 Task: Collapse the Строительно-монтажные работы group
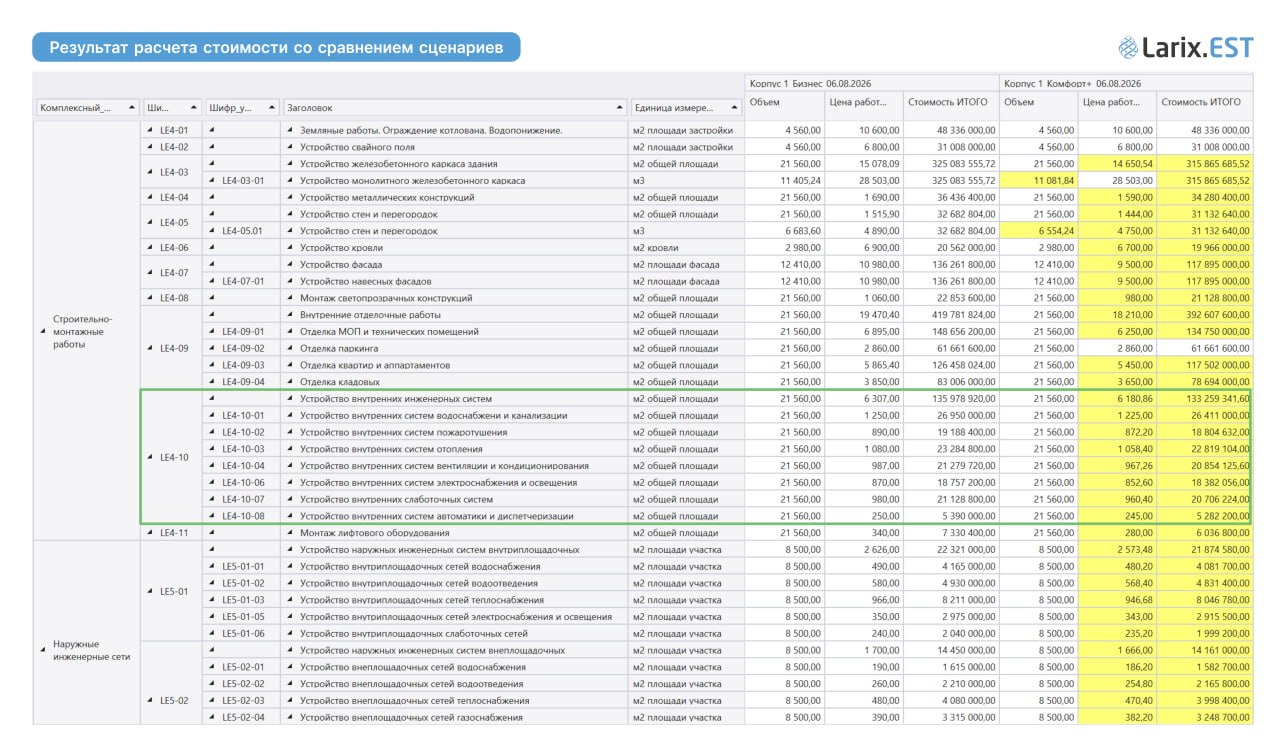point(42,332)
